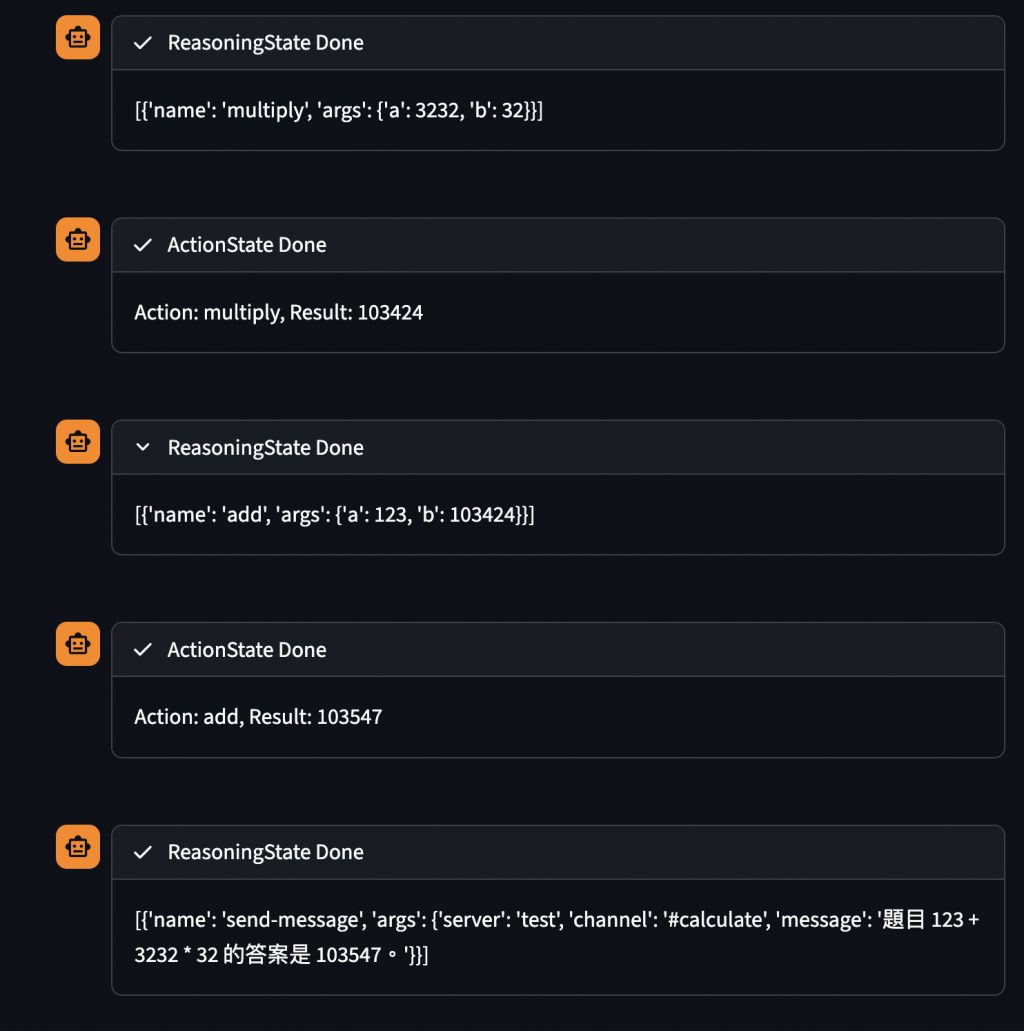Click the add args text with 123 and 103424
The width and height of the screenshot is (1024, 1031).
[334, 515]
